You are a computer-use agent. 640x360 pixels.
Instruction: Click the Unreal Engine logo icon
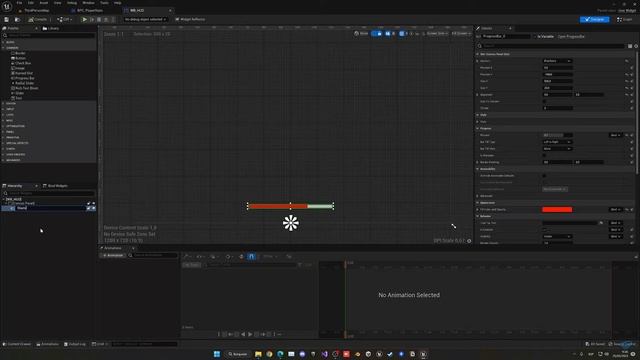pyautogui.click(x=7, y=6)
